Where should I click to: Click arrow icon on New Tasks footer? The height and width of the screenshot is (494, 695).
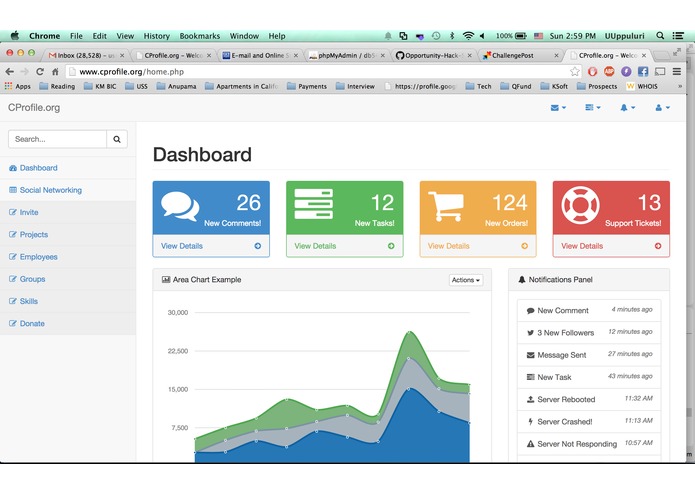coord(391,246)
